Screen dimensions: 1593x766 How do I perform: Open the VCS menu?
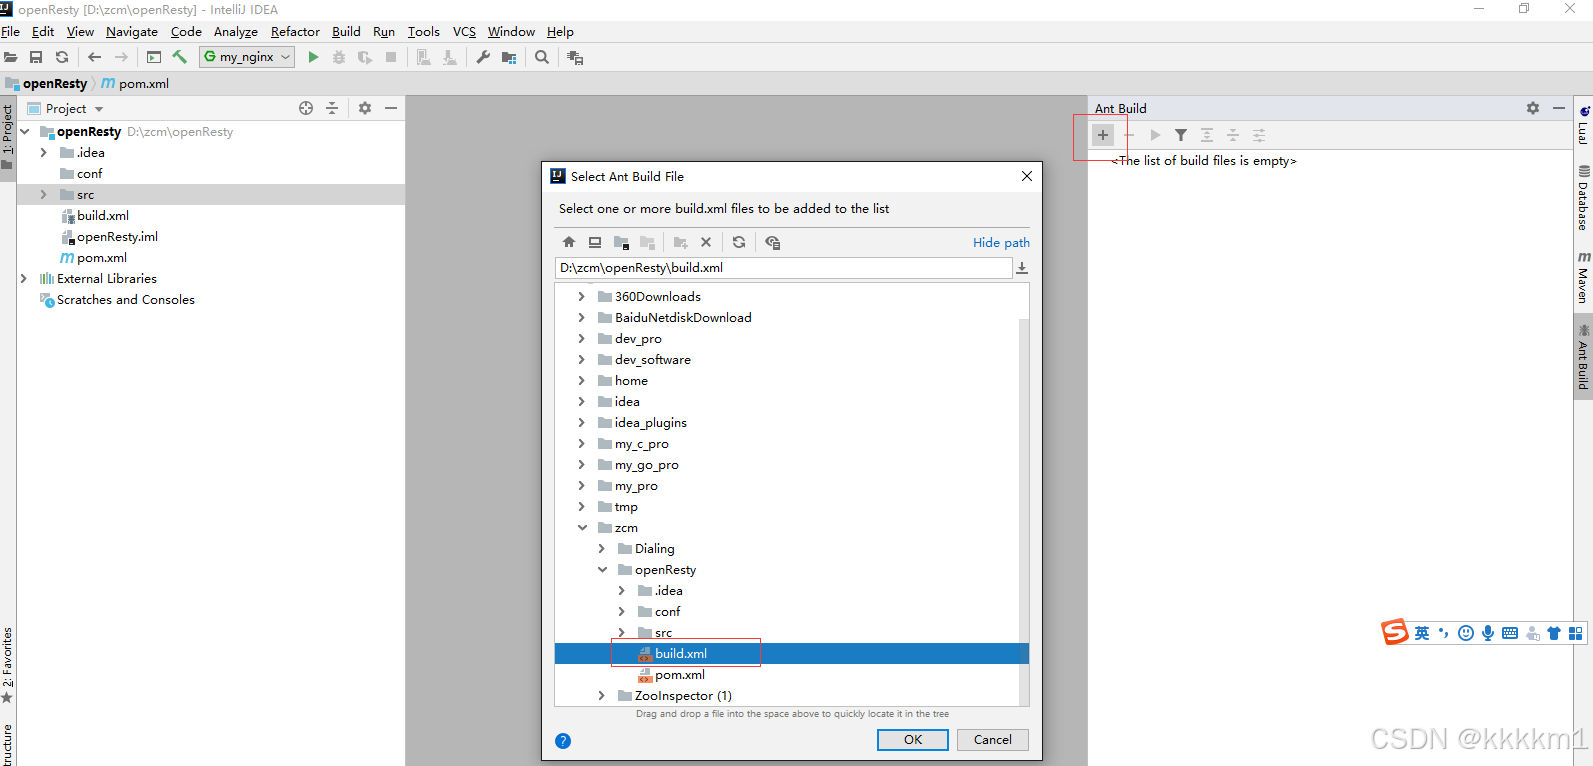464,32
